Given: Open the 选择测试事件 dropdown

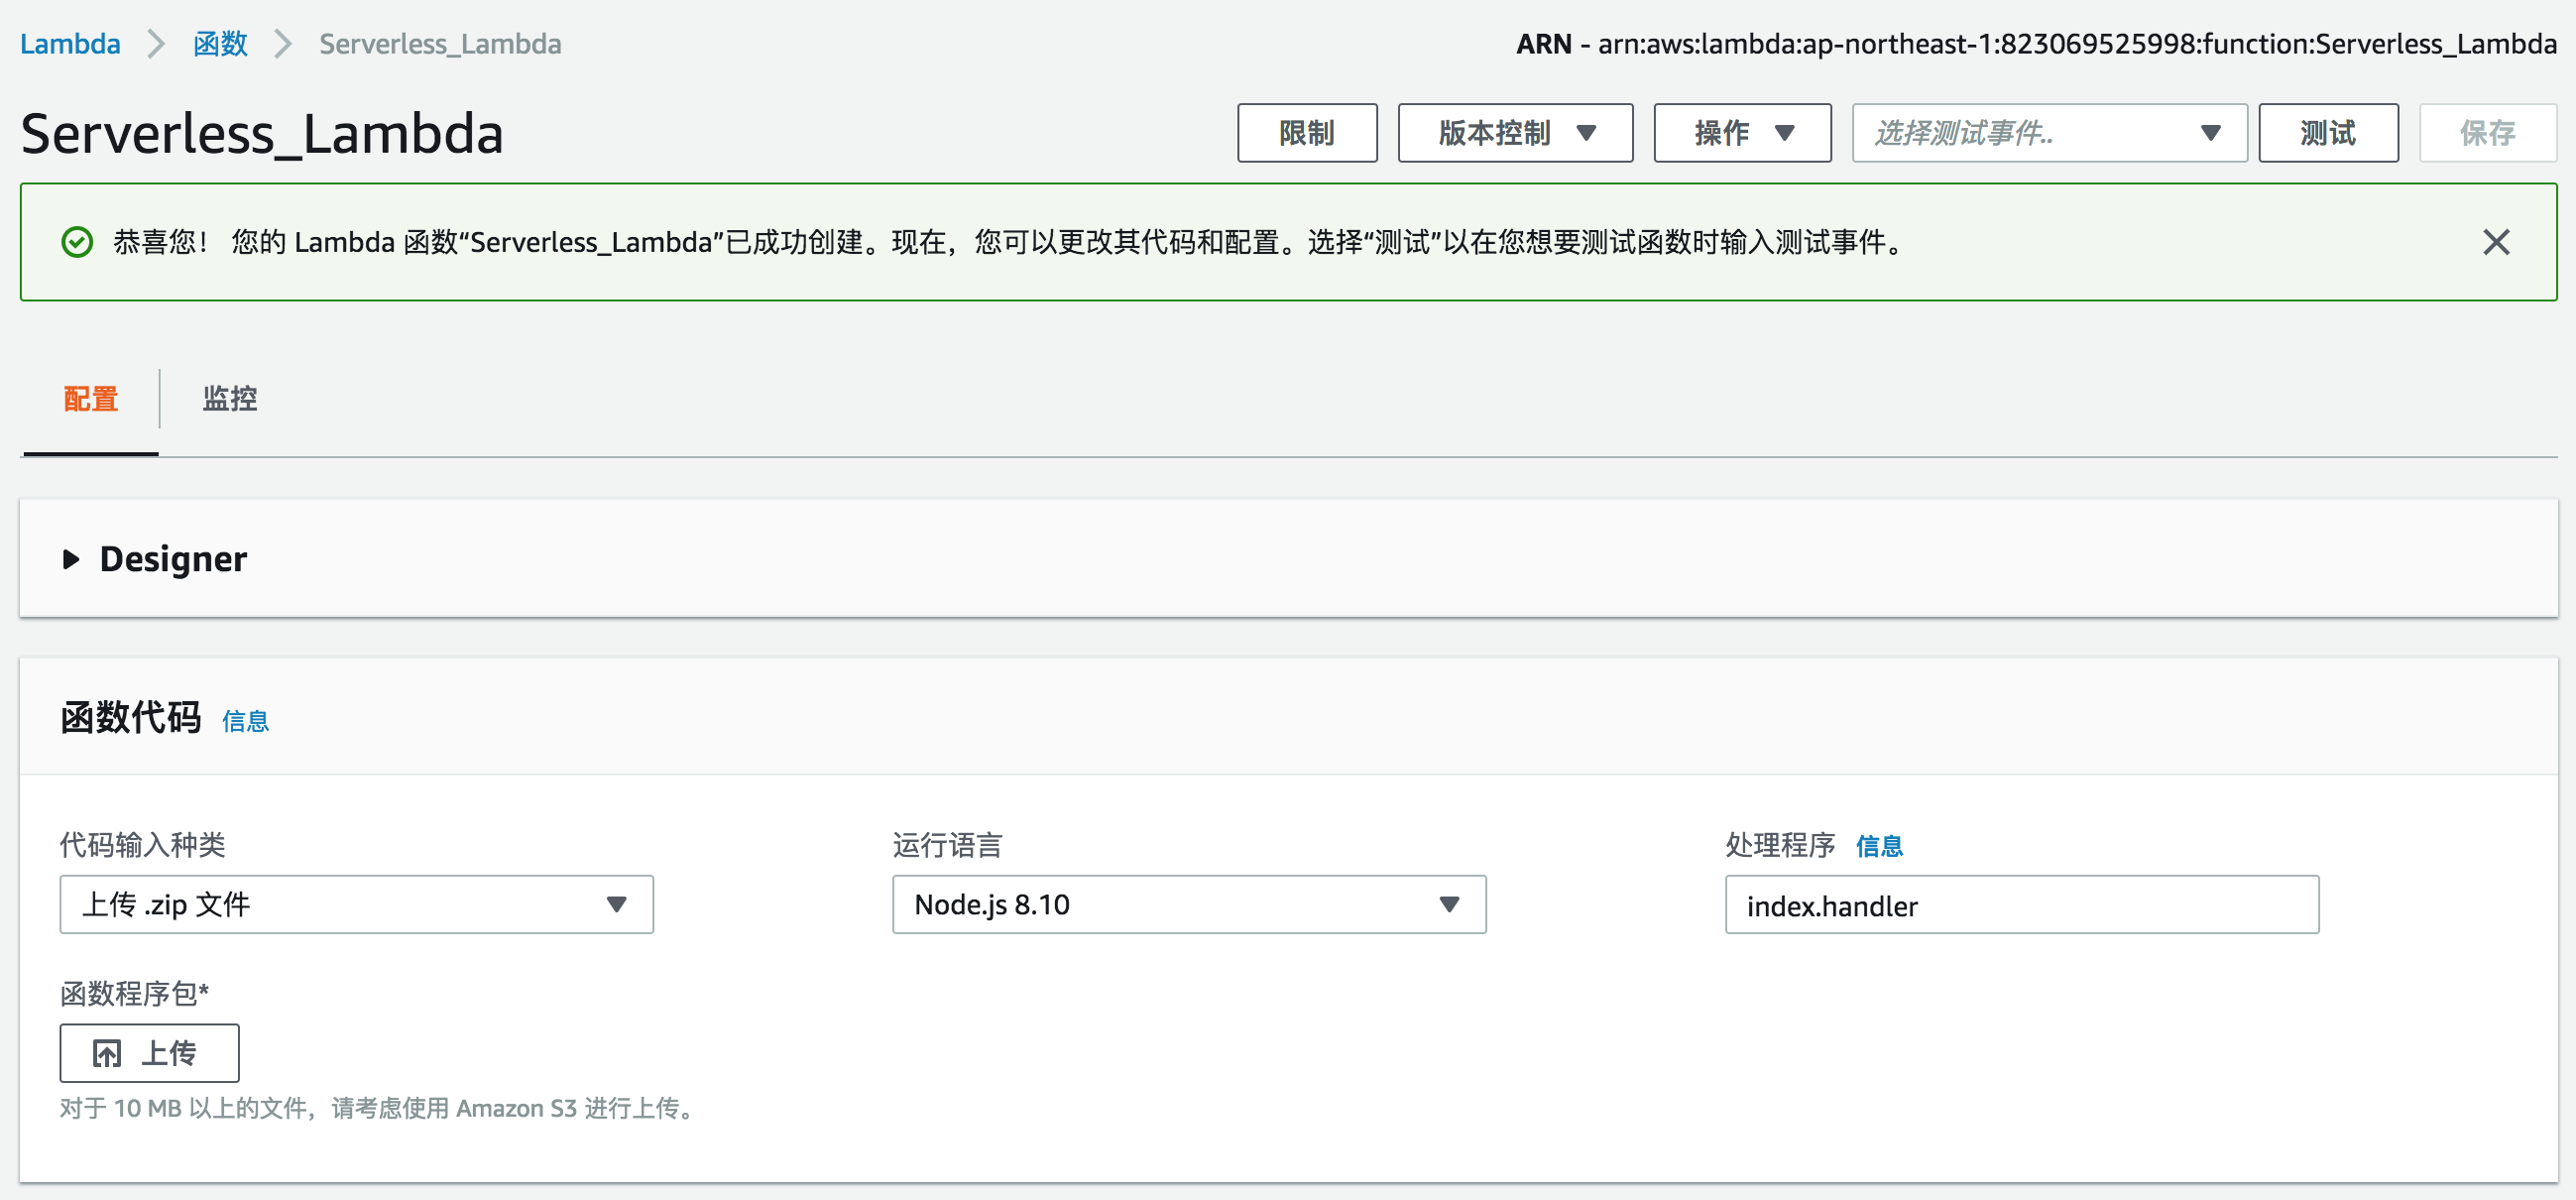Looking at the screenshot, I should (x=2048, y=133).
